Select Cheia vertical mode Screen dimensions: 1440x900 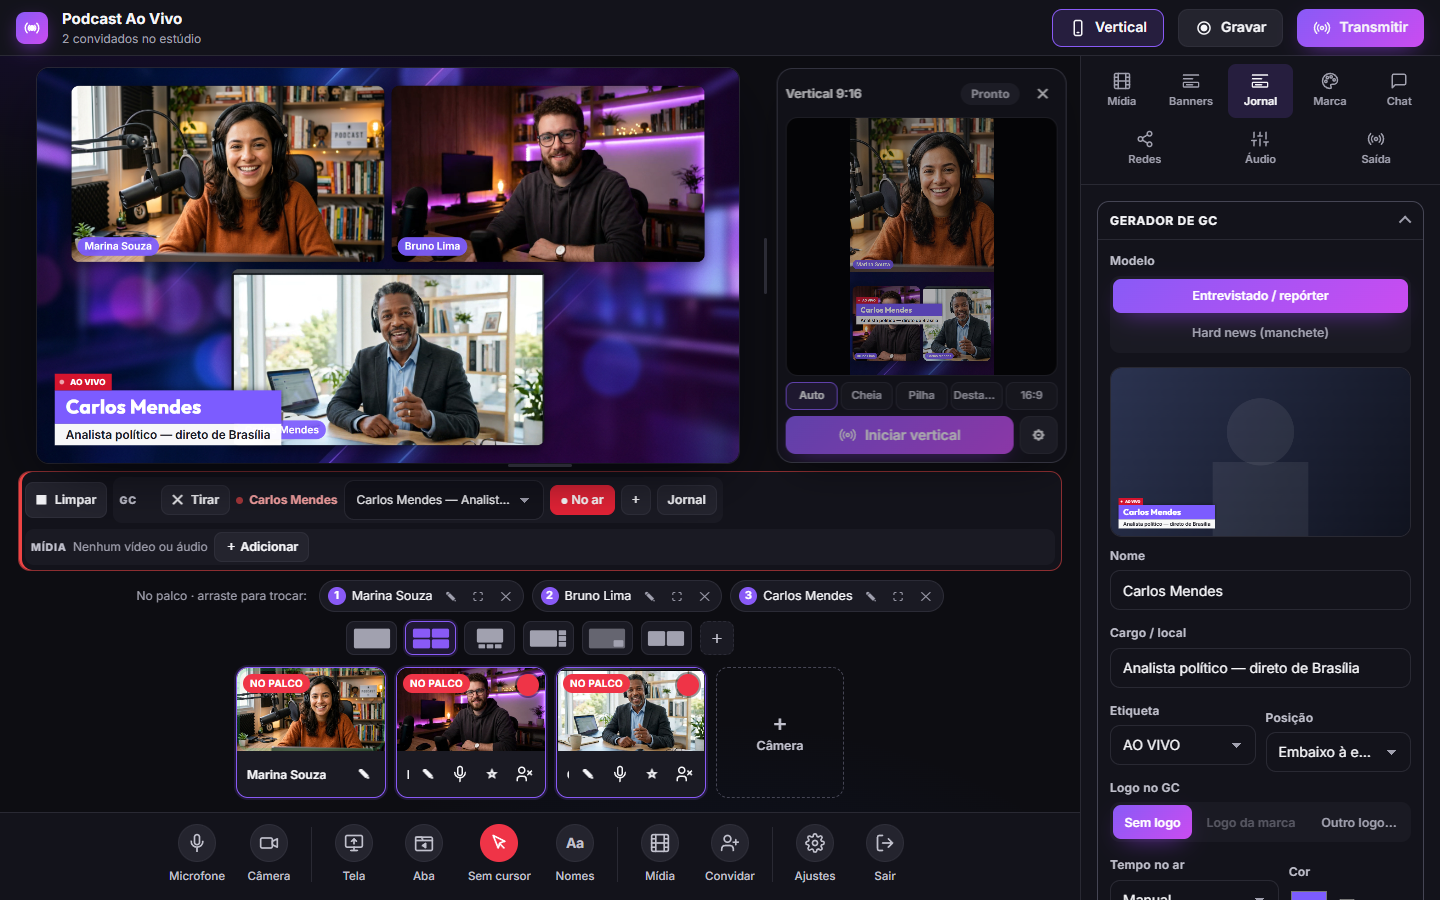[x=866, y=395]
